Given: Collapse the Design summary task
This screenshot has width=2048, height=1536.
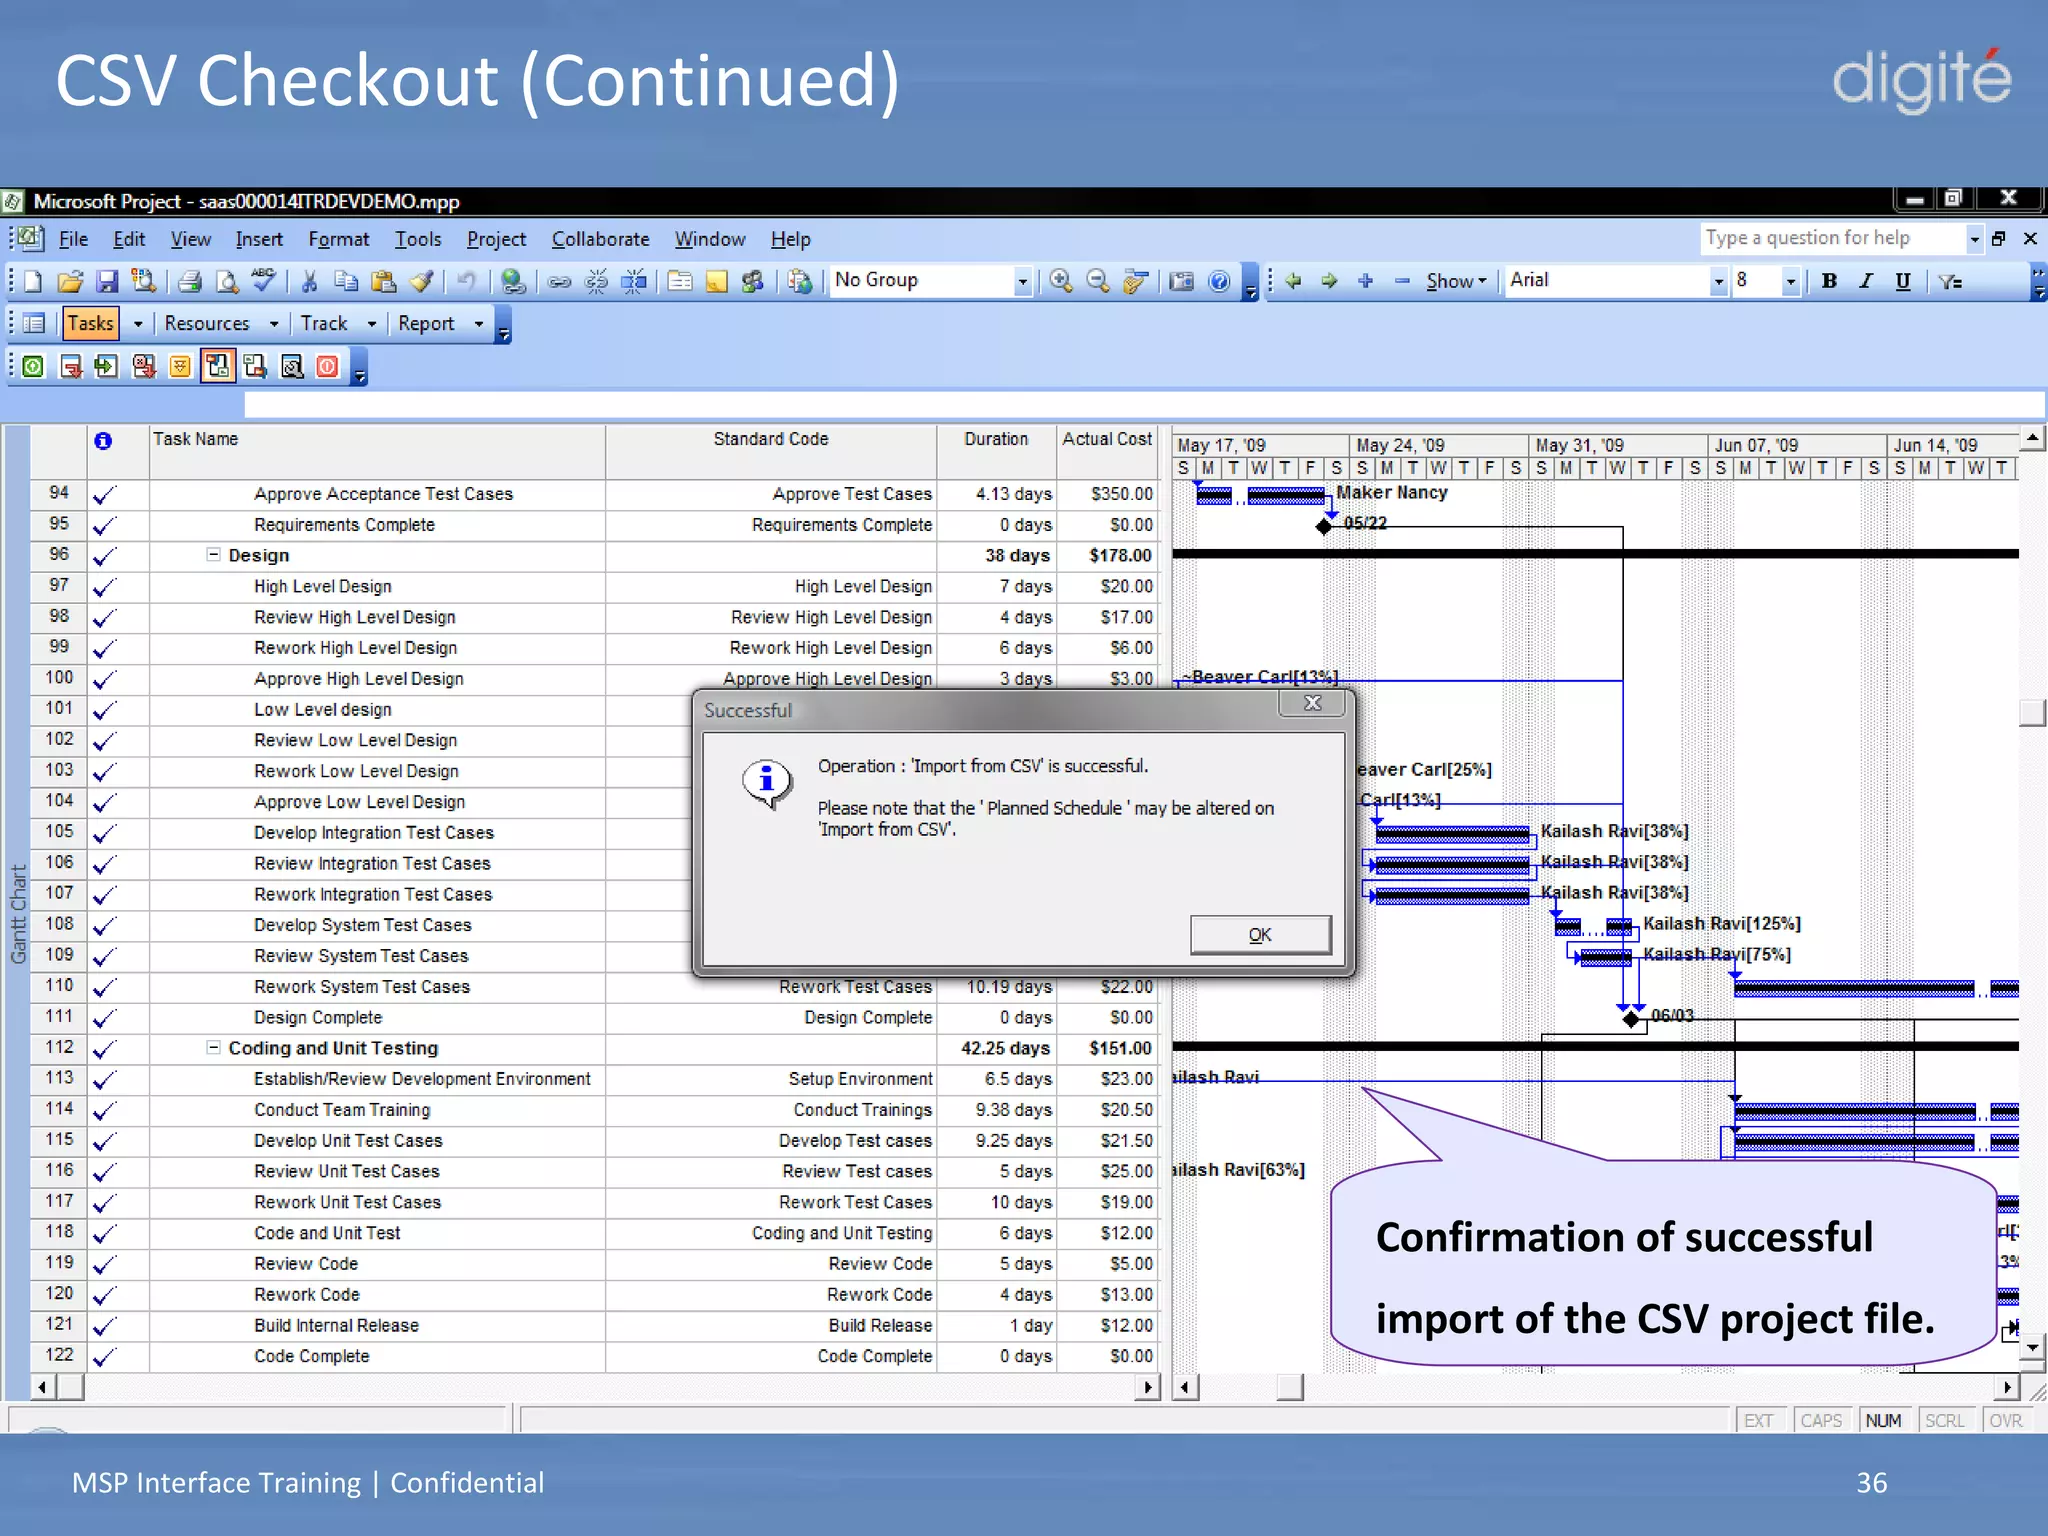Looking at the screenshot, I should (x=213, y=554).
